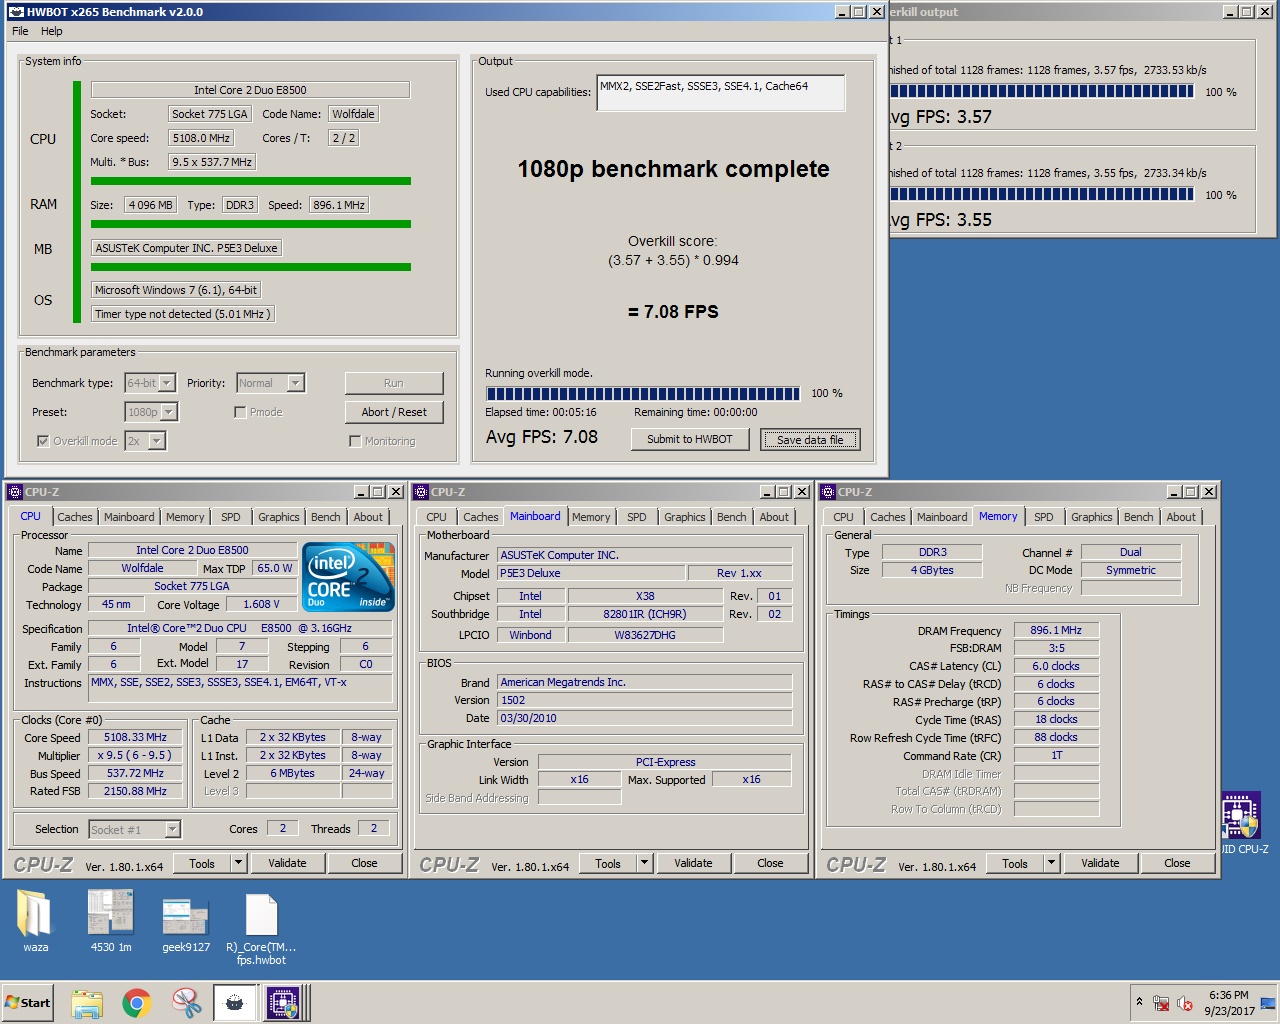Click the taskbar clock showing 6:36 PM
Image resolution: width=1280 pixels, height=1024 pixels.
1229,1003
